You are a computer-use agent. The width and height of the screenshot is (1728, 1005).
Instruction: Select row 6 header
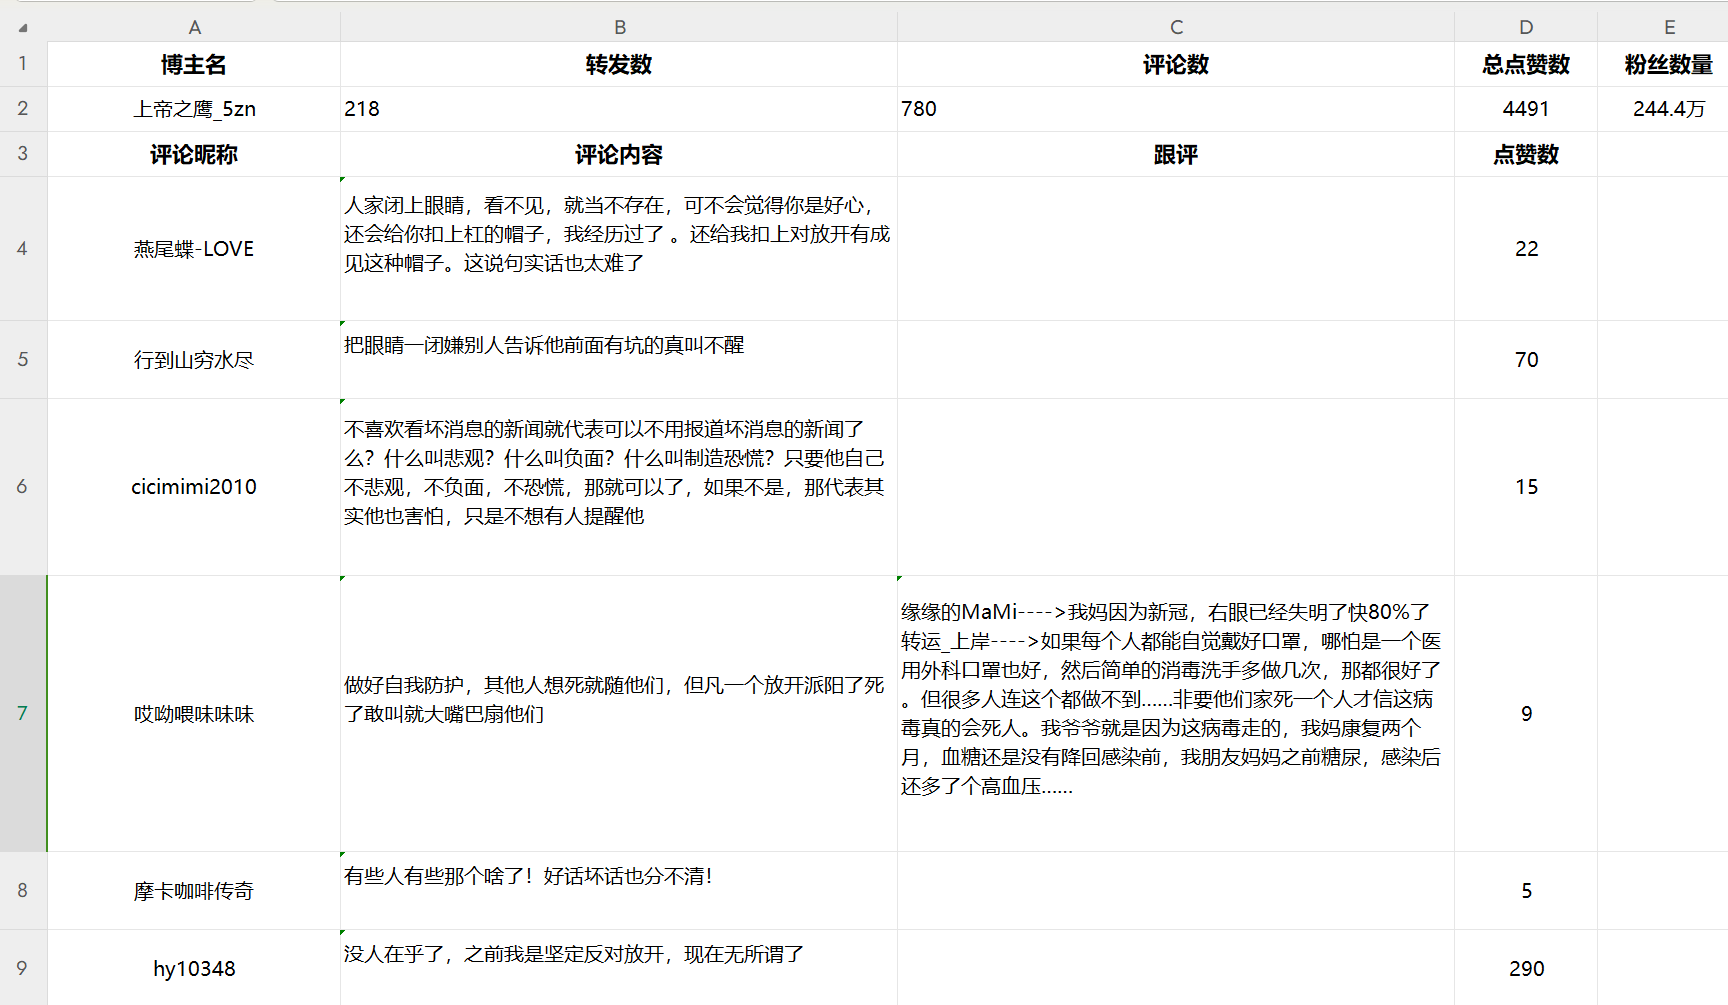click(x=23, y=487)
